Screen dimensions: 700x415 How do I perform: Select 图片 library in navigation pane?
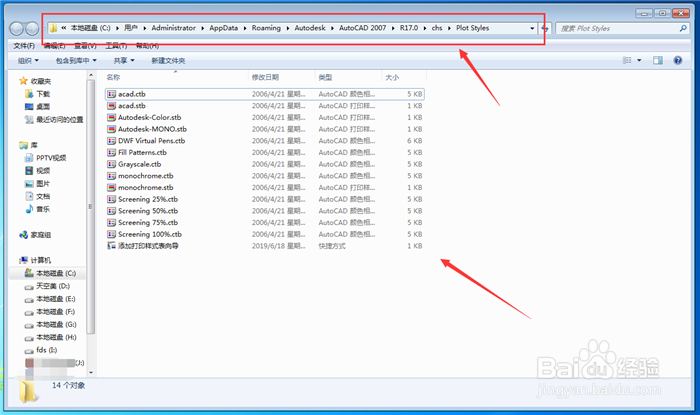pos(43,183)
